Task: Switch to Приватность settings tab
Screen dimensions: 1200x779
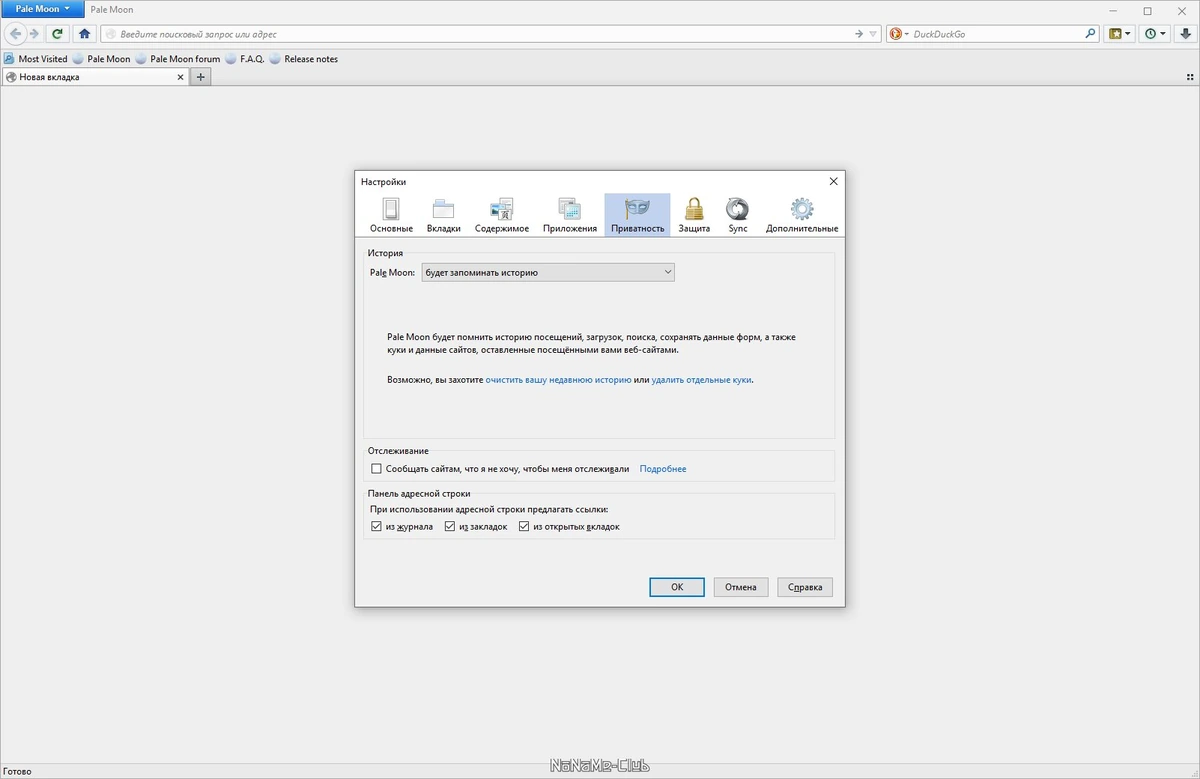Action: pyautogui.click(x=637, y=215)
